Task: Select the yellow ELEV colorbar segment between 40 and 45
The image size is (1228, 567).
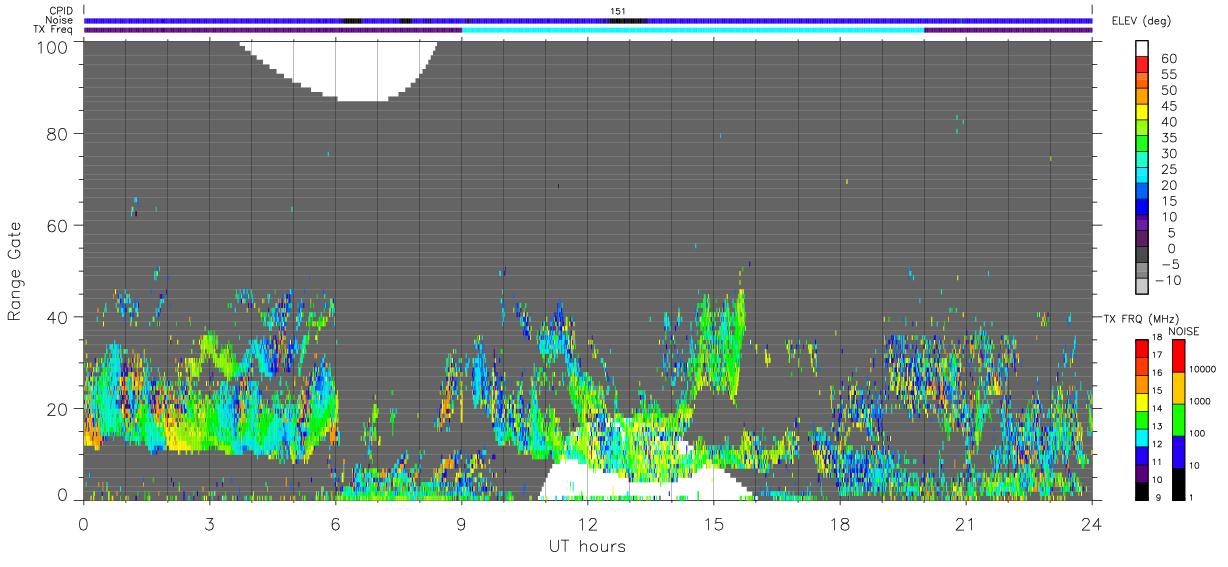Action: click(x=1142, y=113)
